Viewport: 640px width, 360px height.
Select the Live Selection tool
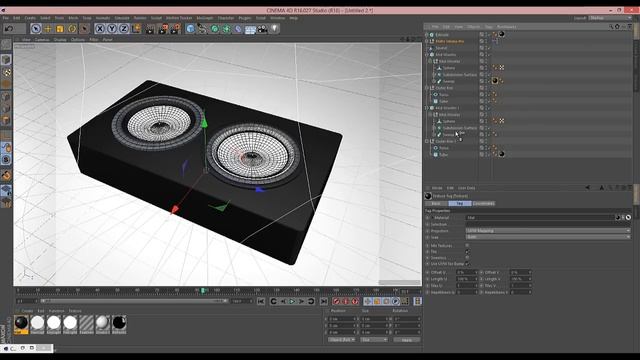tap(36, 29)
